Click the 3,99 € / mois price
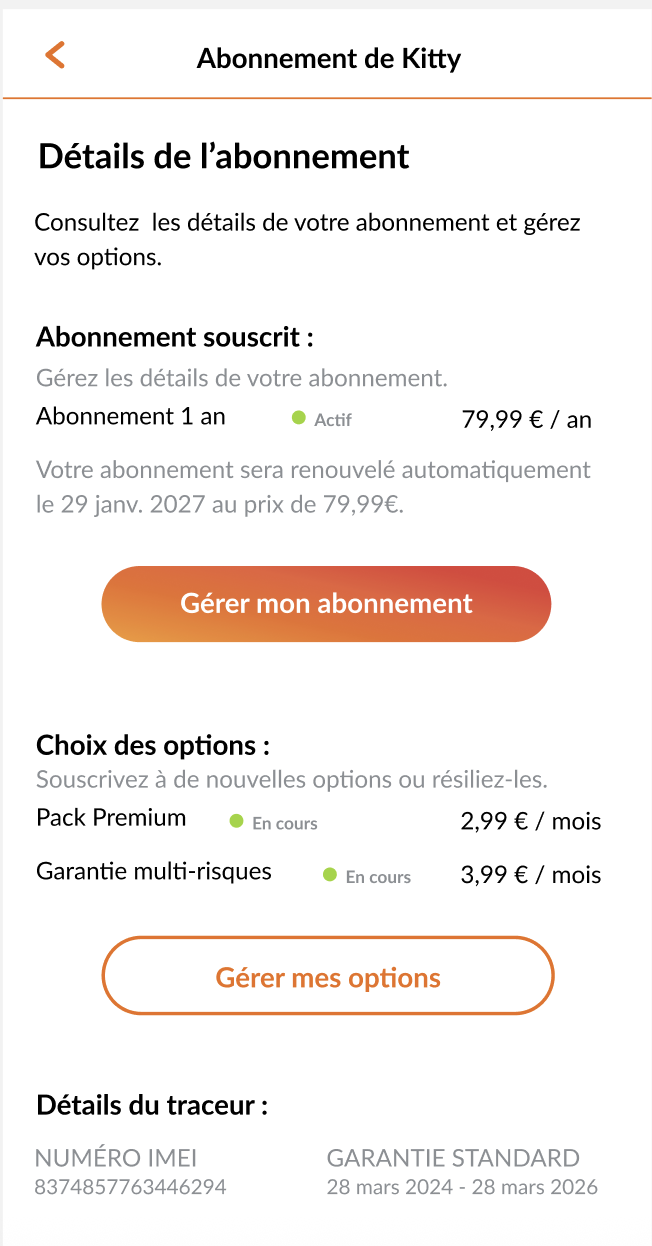 click(x=531, y=876)
